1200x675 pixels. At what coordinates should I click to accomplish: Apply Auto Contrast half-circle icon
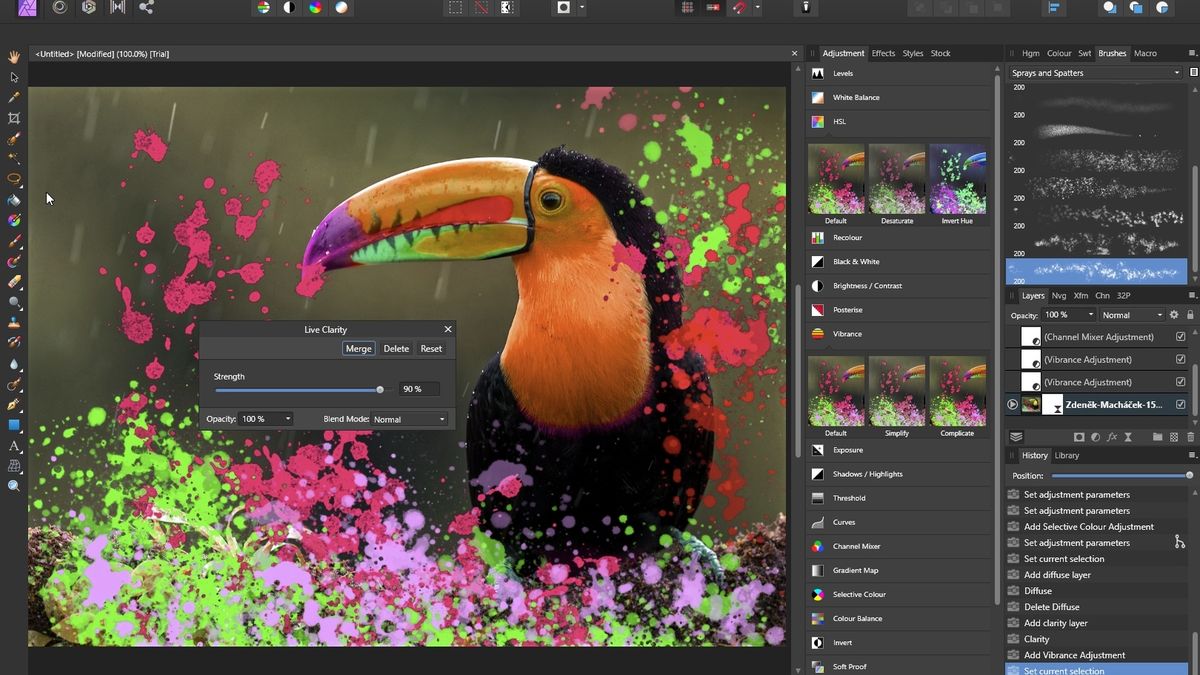289,7
